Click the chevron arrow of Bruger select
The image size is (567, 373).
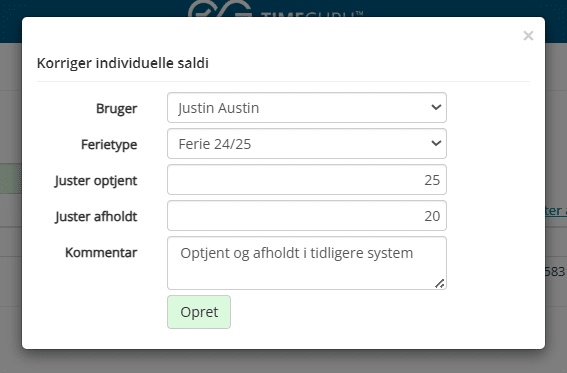point(436,107)
